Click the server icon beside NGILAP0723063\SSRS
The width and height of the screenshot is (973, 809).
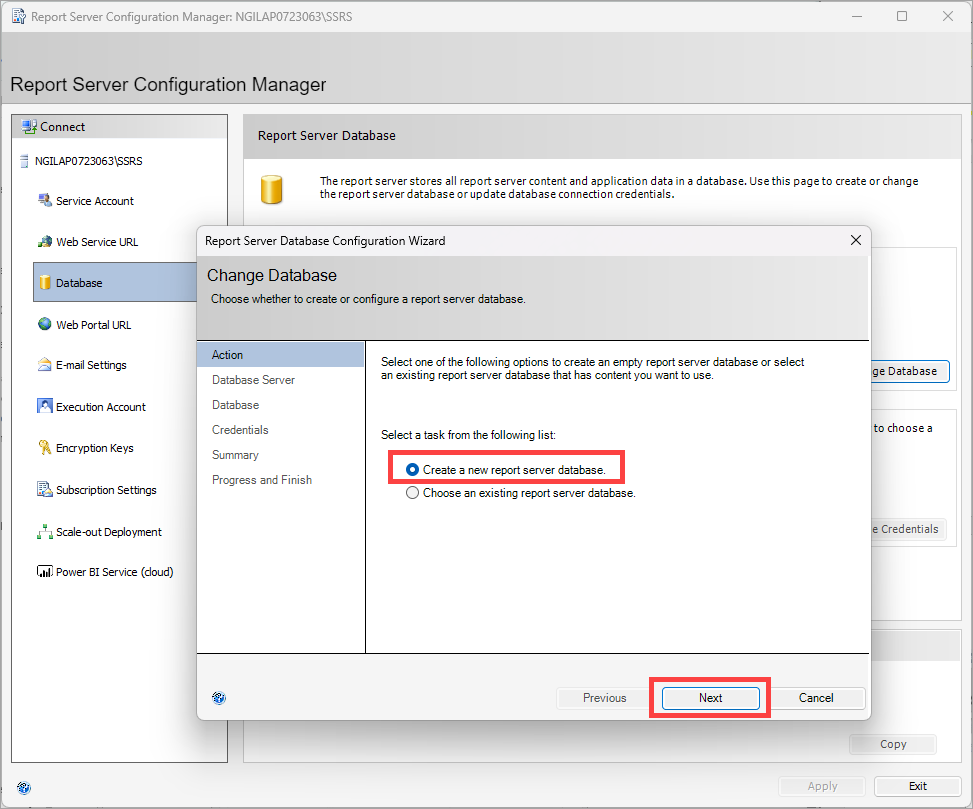coord(24,161)
